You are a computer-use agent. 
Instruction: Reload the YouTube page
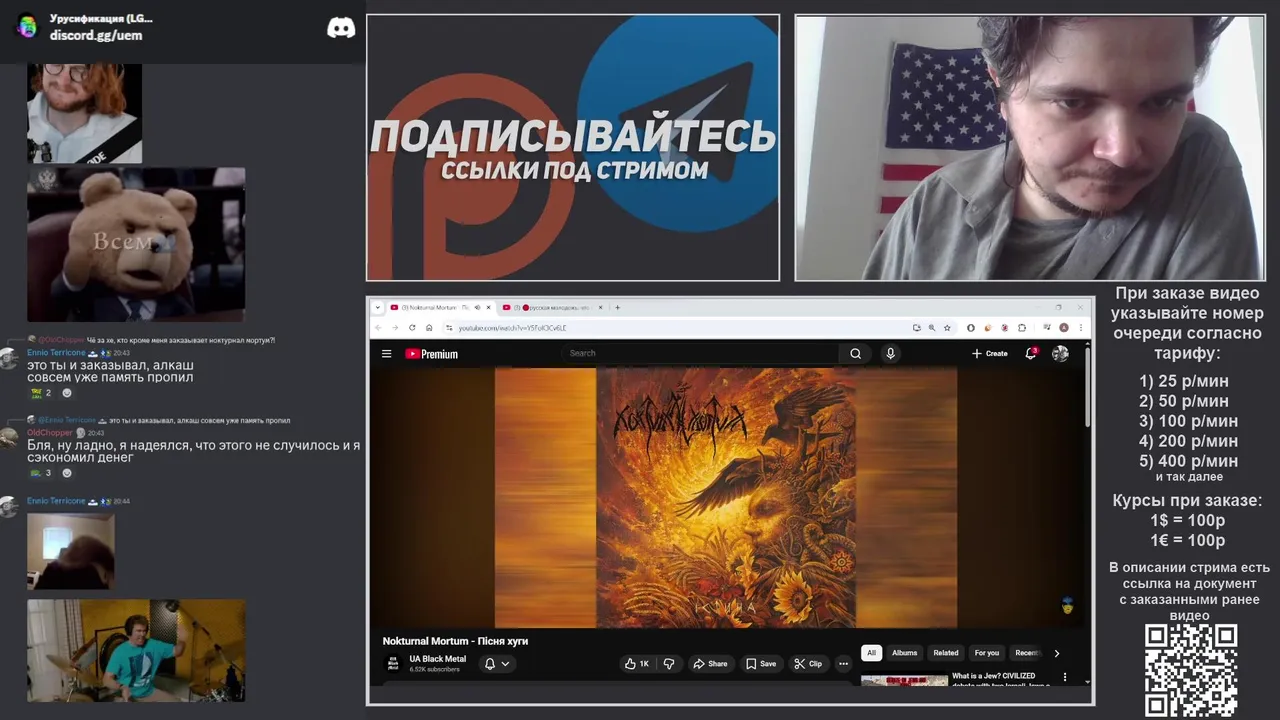(x=412, y=327)
